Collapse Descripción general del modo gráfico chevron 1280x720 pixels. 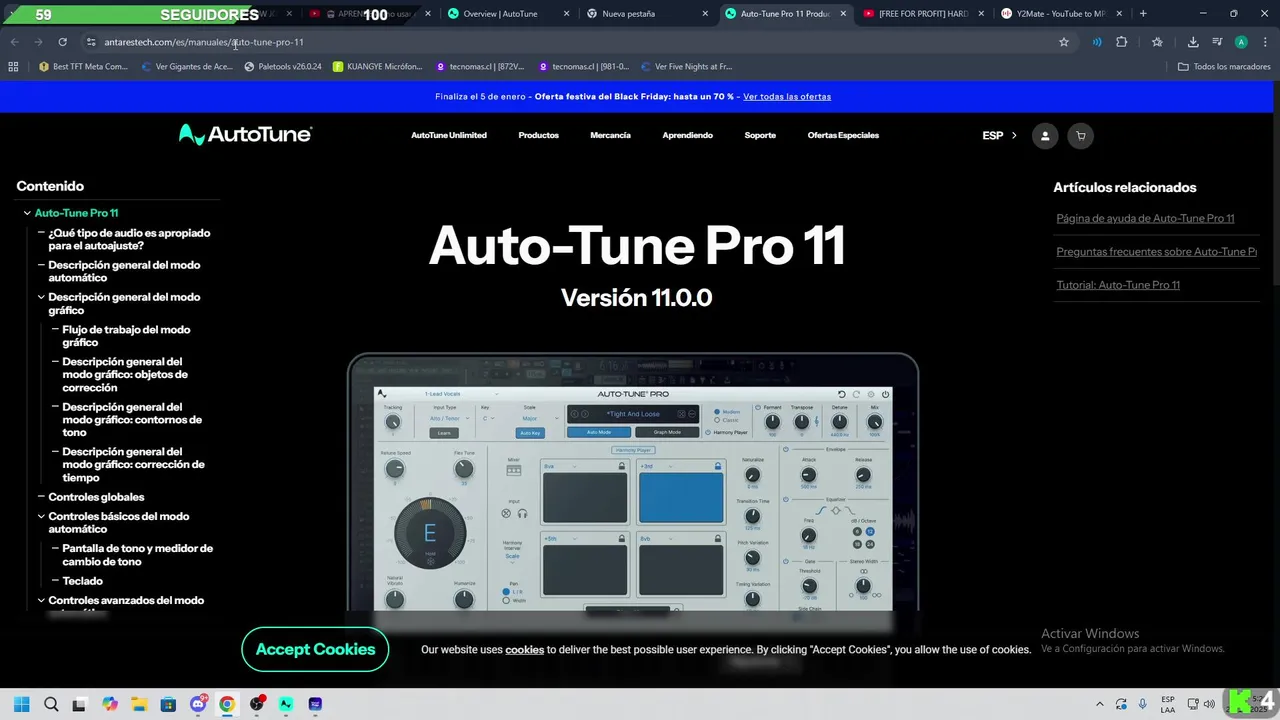[41, 297]
